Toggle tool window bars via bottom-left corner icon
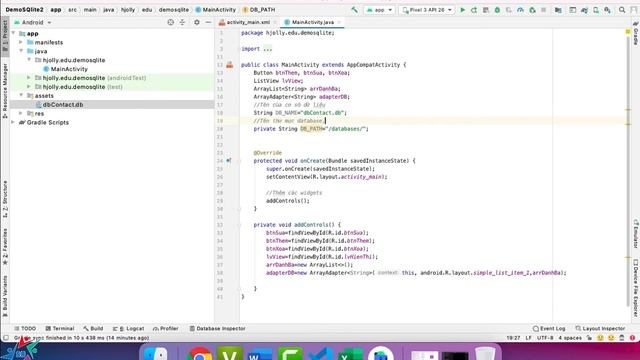The height and width of the screenshot is (360, 640). click(x=6, y=338)
